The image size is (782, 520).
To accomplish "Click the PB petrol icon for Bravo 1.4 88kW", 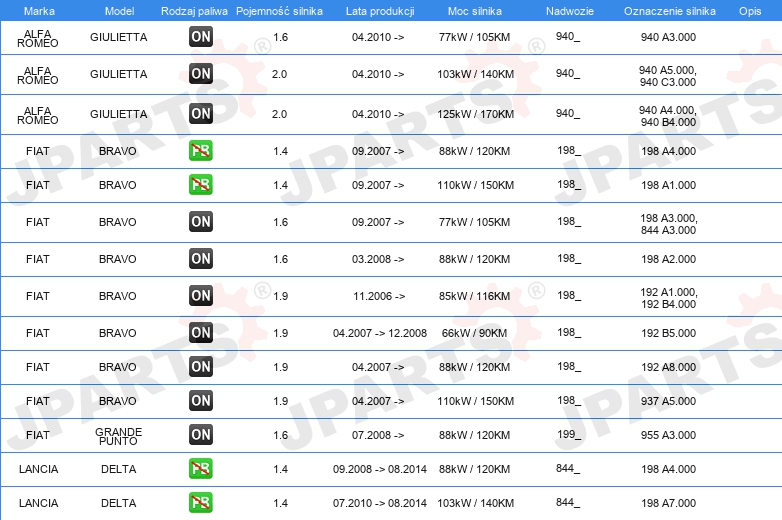I will [x=201, y=151].
